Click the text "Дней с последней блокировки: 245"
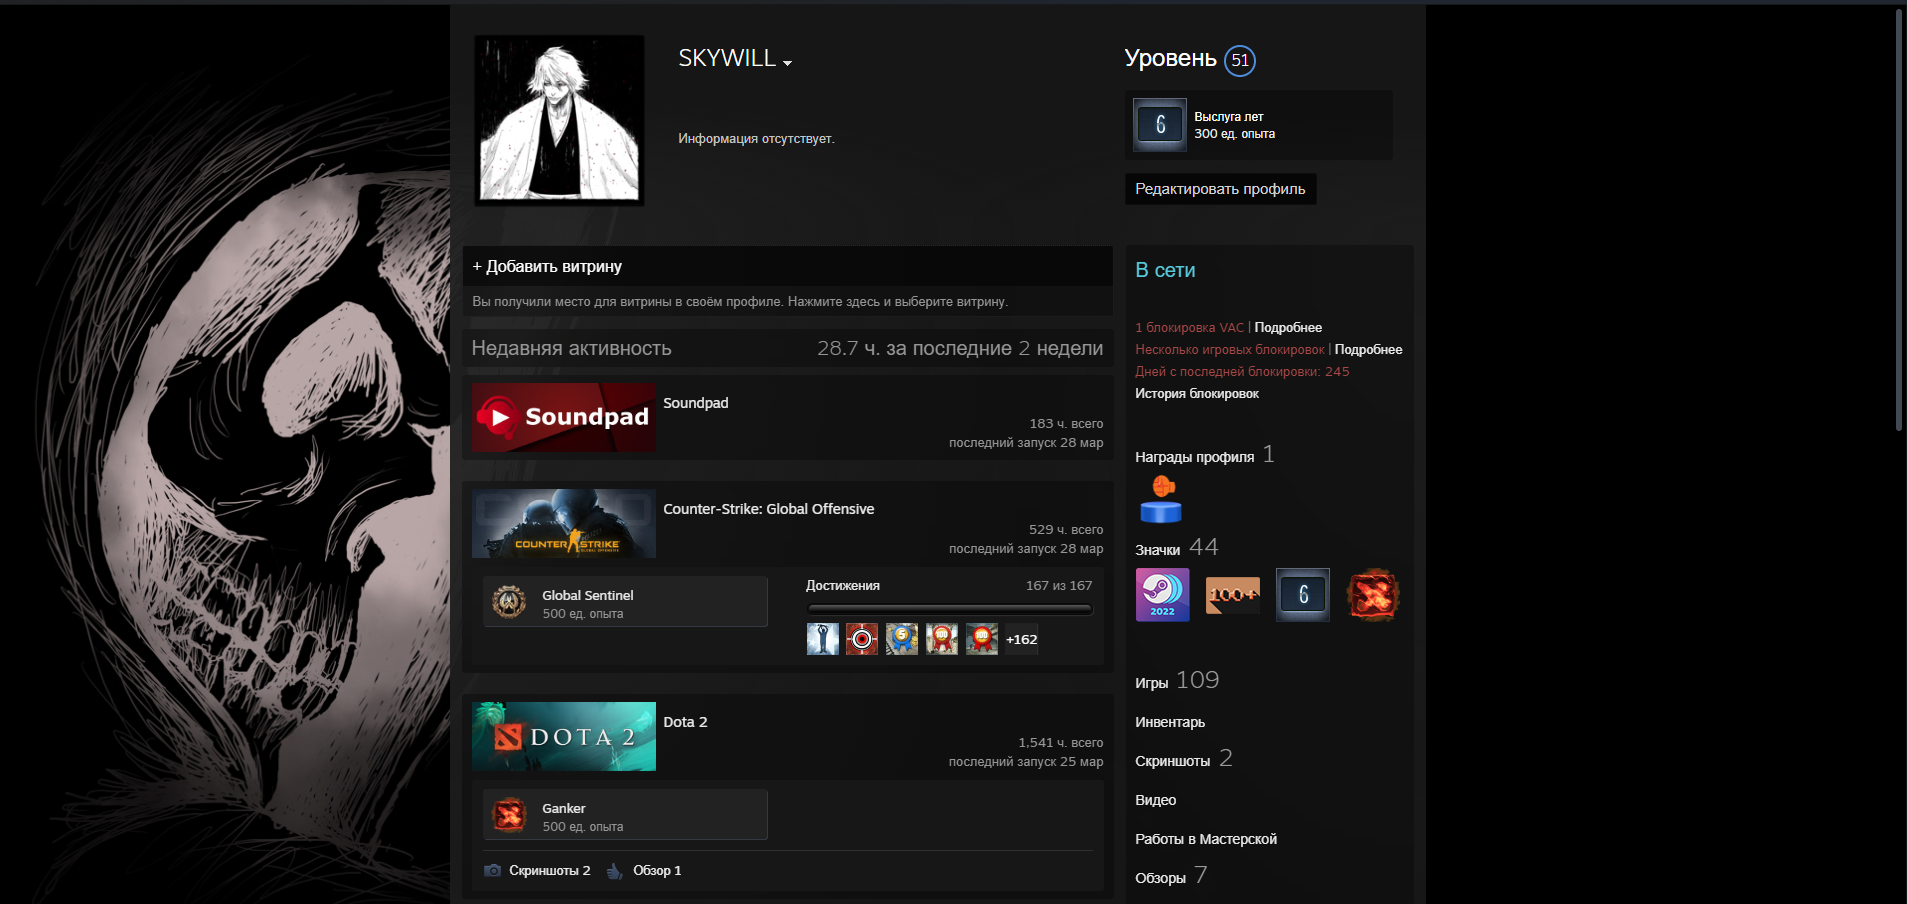 coord(1242,372)
